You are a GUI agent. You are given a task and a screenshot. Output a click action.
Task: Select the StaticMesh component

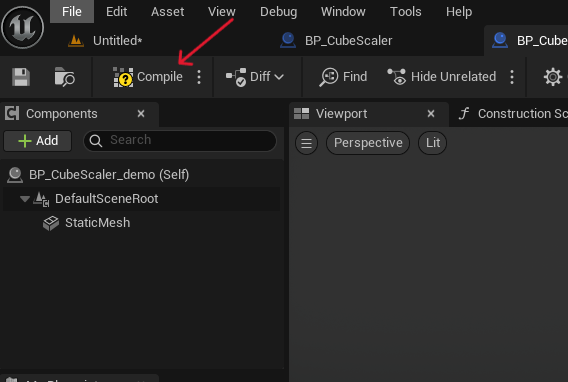pos(97,223)
